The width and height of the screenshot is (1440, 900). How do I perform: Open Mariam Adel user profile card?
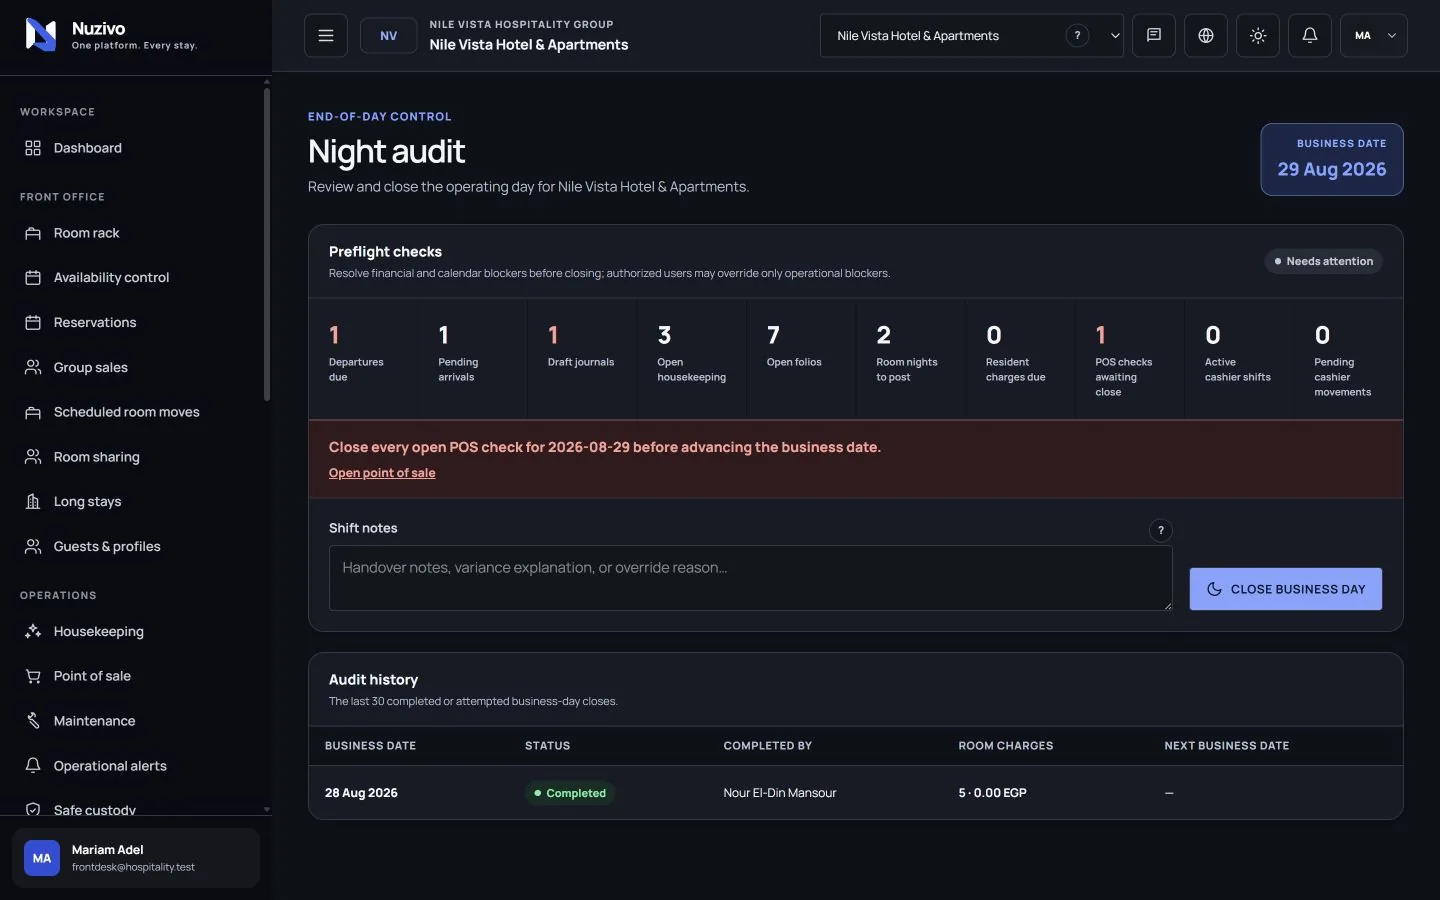coord(136,858)
